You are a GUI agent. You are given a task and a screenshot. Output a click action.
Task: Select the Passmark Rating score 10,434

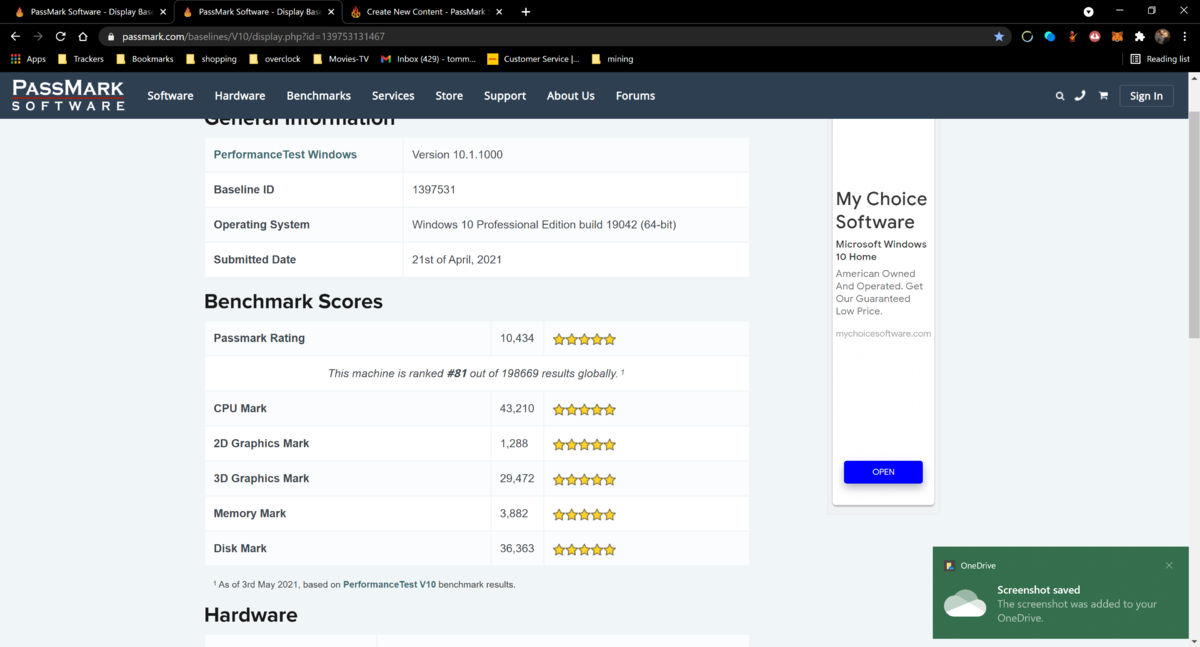(517, 338)
